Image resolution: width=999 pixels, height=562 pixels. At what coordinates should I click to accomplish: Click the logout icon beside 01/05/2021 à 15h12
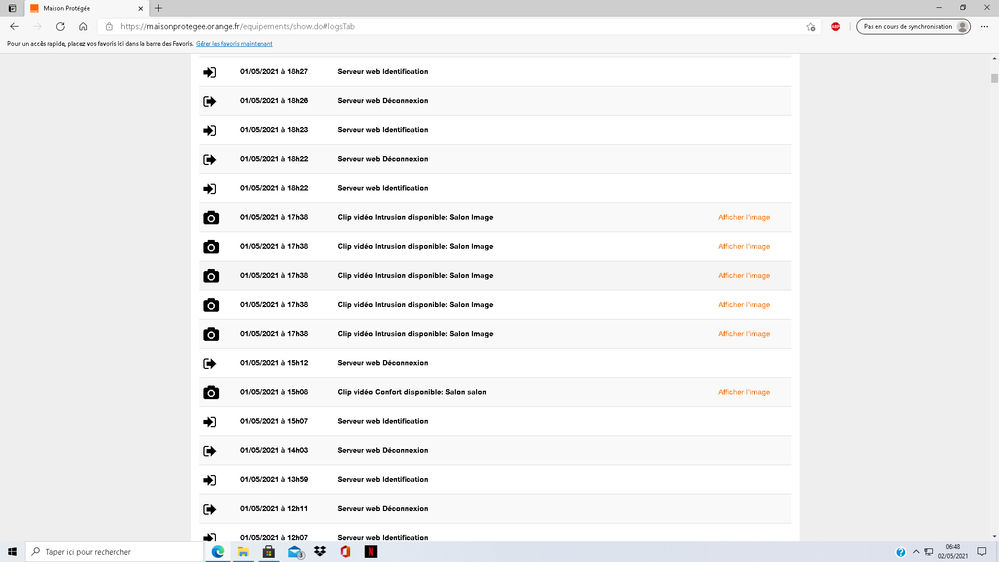point(210,363)
